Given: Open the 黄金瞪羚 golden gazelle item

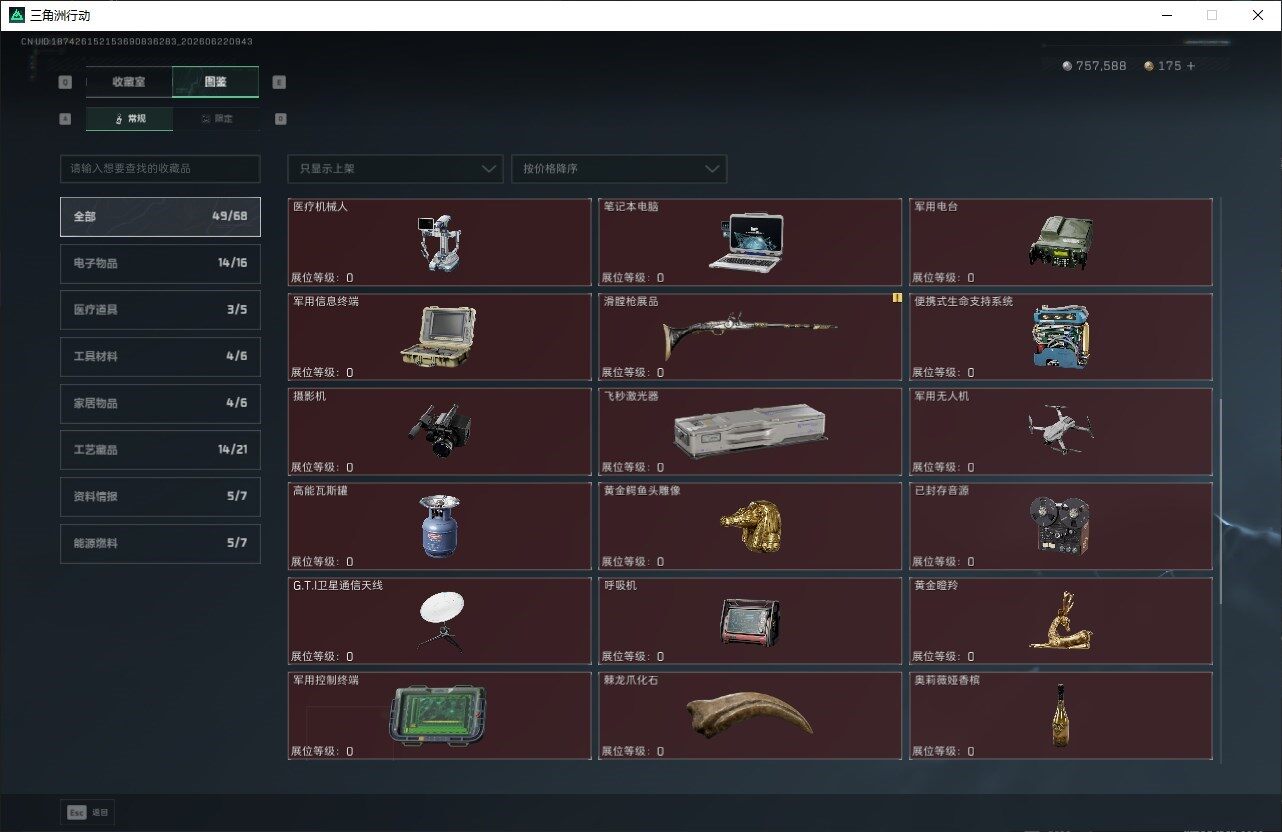Looking at the screenshot, I should [1061, 621].
